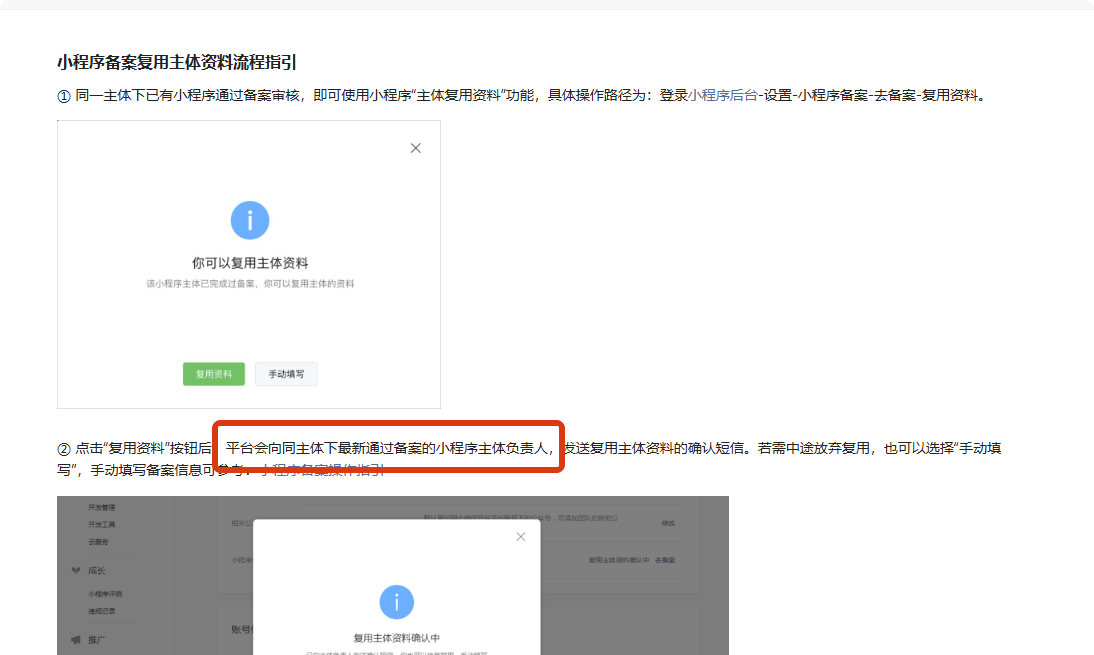Click the 复用主体资料确认中 status text beside 去备案
This screenshot has width=1094, height=655.
click(x=619, y=560)
